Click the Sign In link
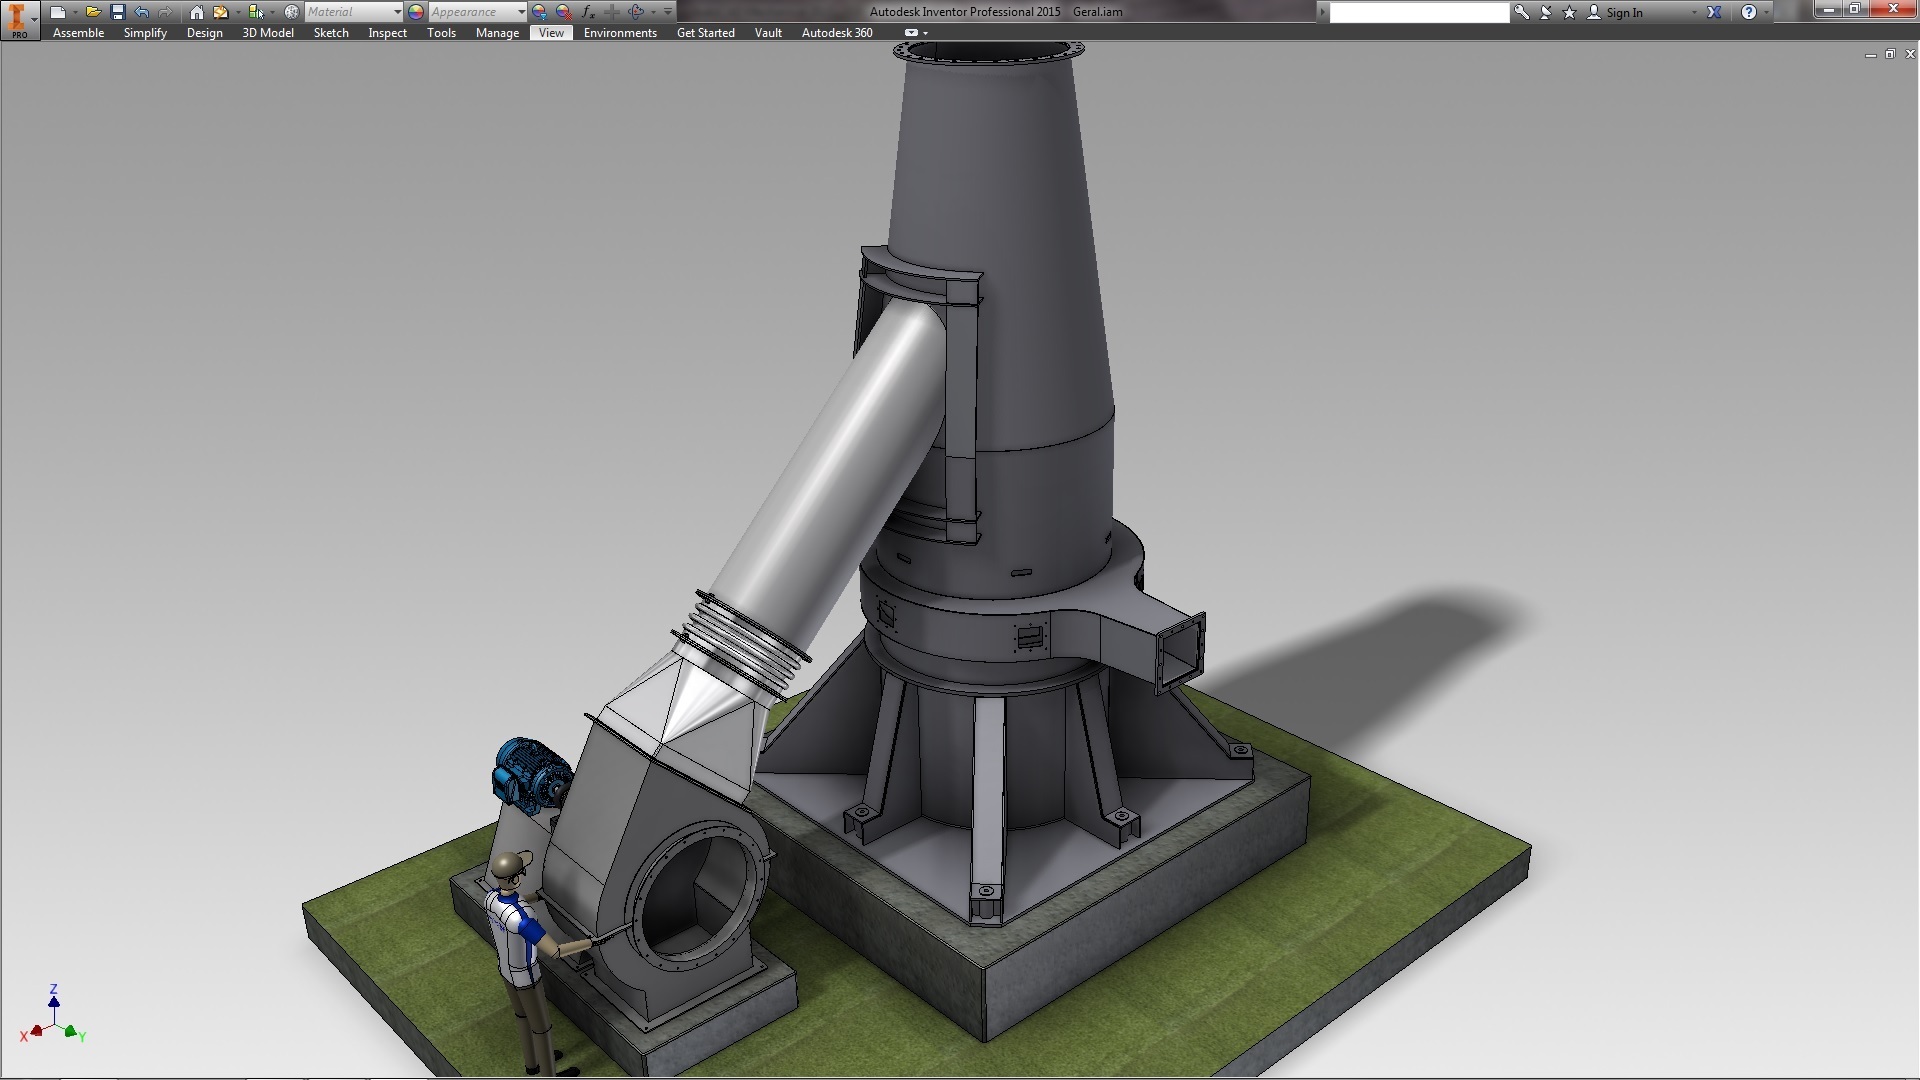This screenshot has width=1920, height=1080. [1624, 12]
